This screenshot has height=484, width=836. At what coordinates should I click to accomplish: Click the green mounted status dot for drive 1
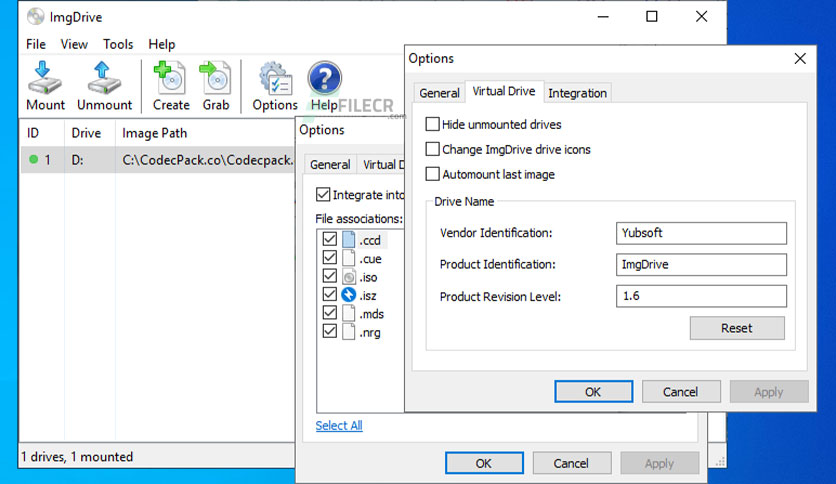tap(34, 159)
